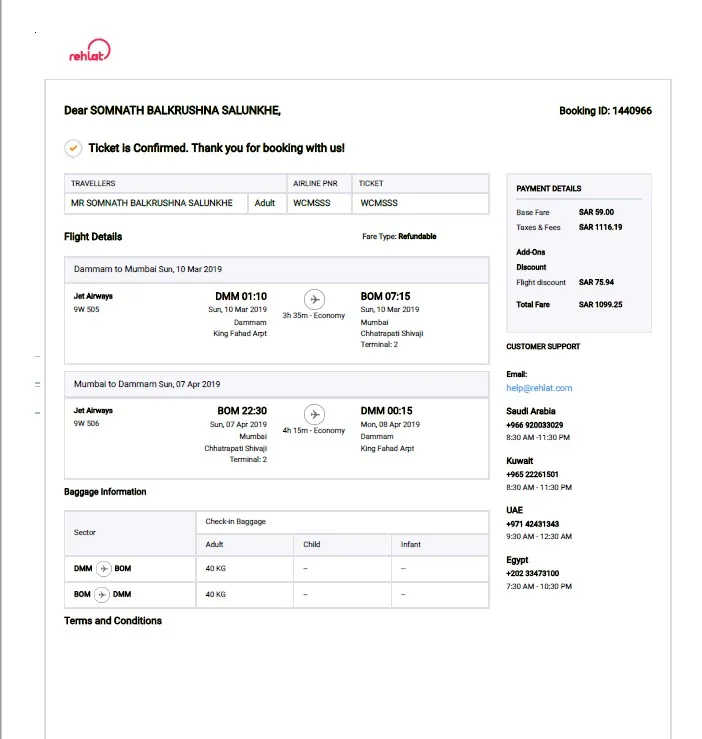This screenshot has height=739, width=702.
Task: Click the airplane icon on Dammam to Mumbai flight
Action: (314, 299)
